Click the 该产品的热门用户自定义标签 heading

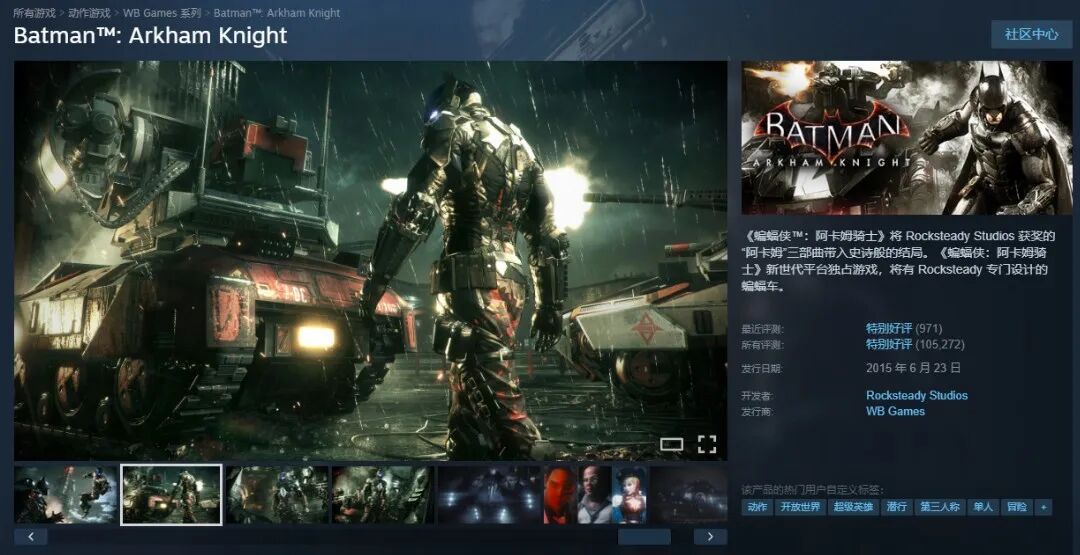[813, 490]
